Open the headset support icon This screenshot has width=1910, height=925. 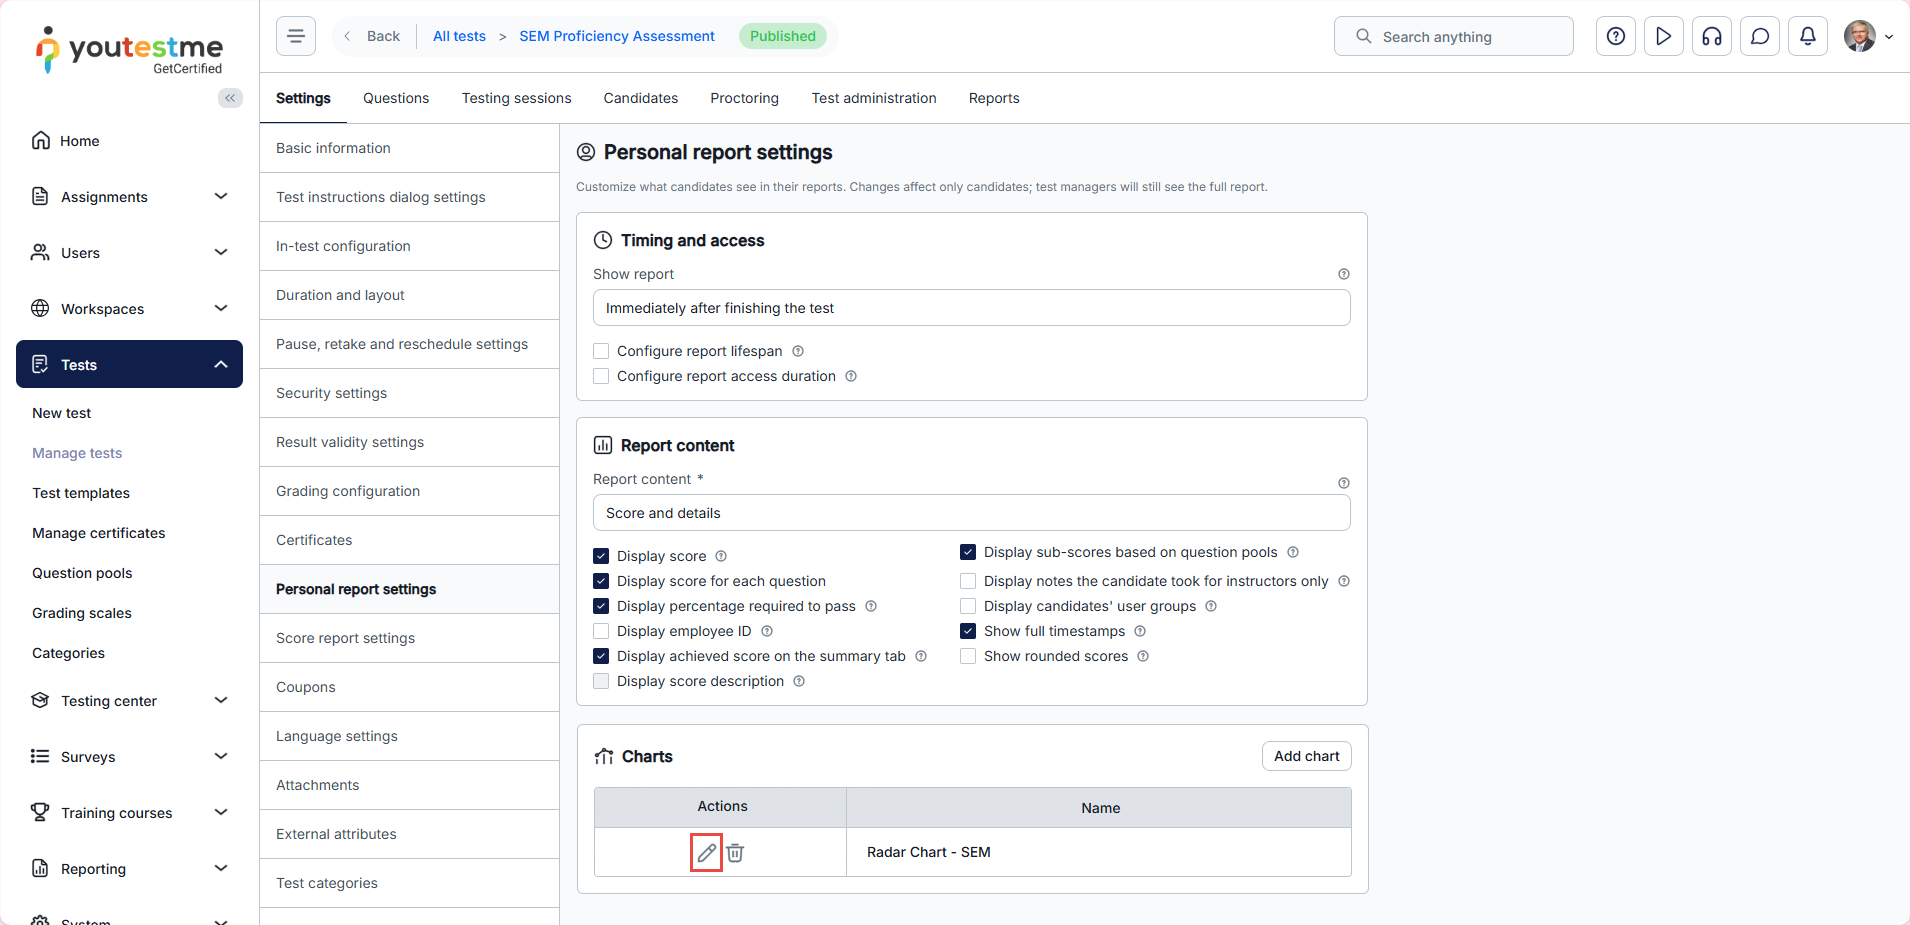click(x=1711, y=36)
